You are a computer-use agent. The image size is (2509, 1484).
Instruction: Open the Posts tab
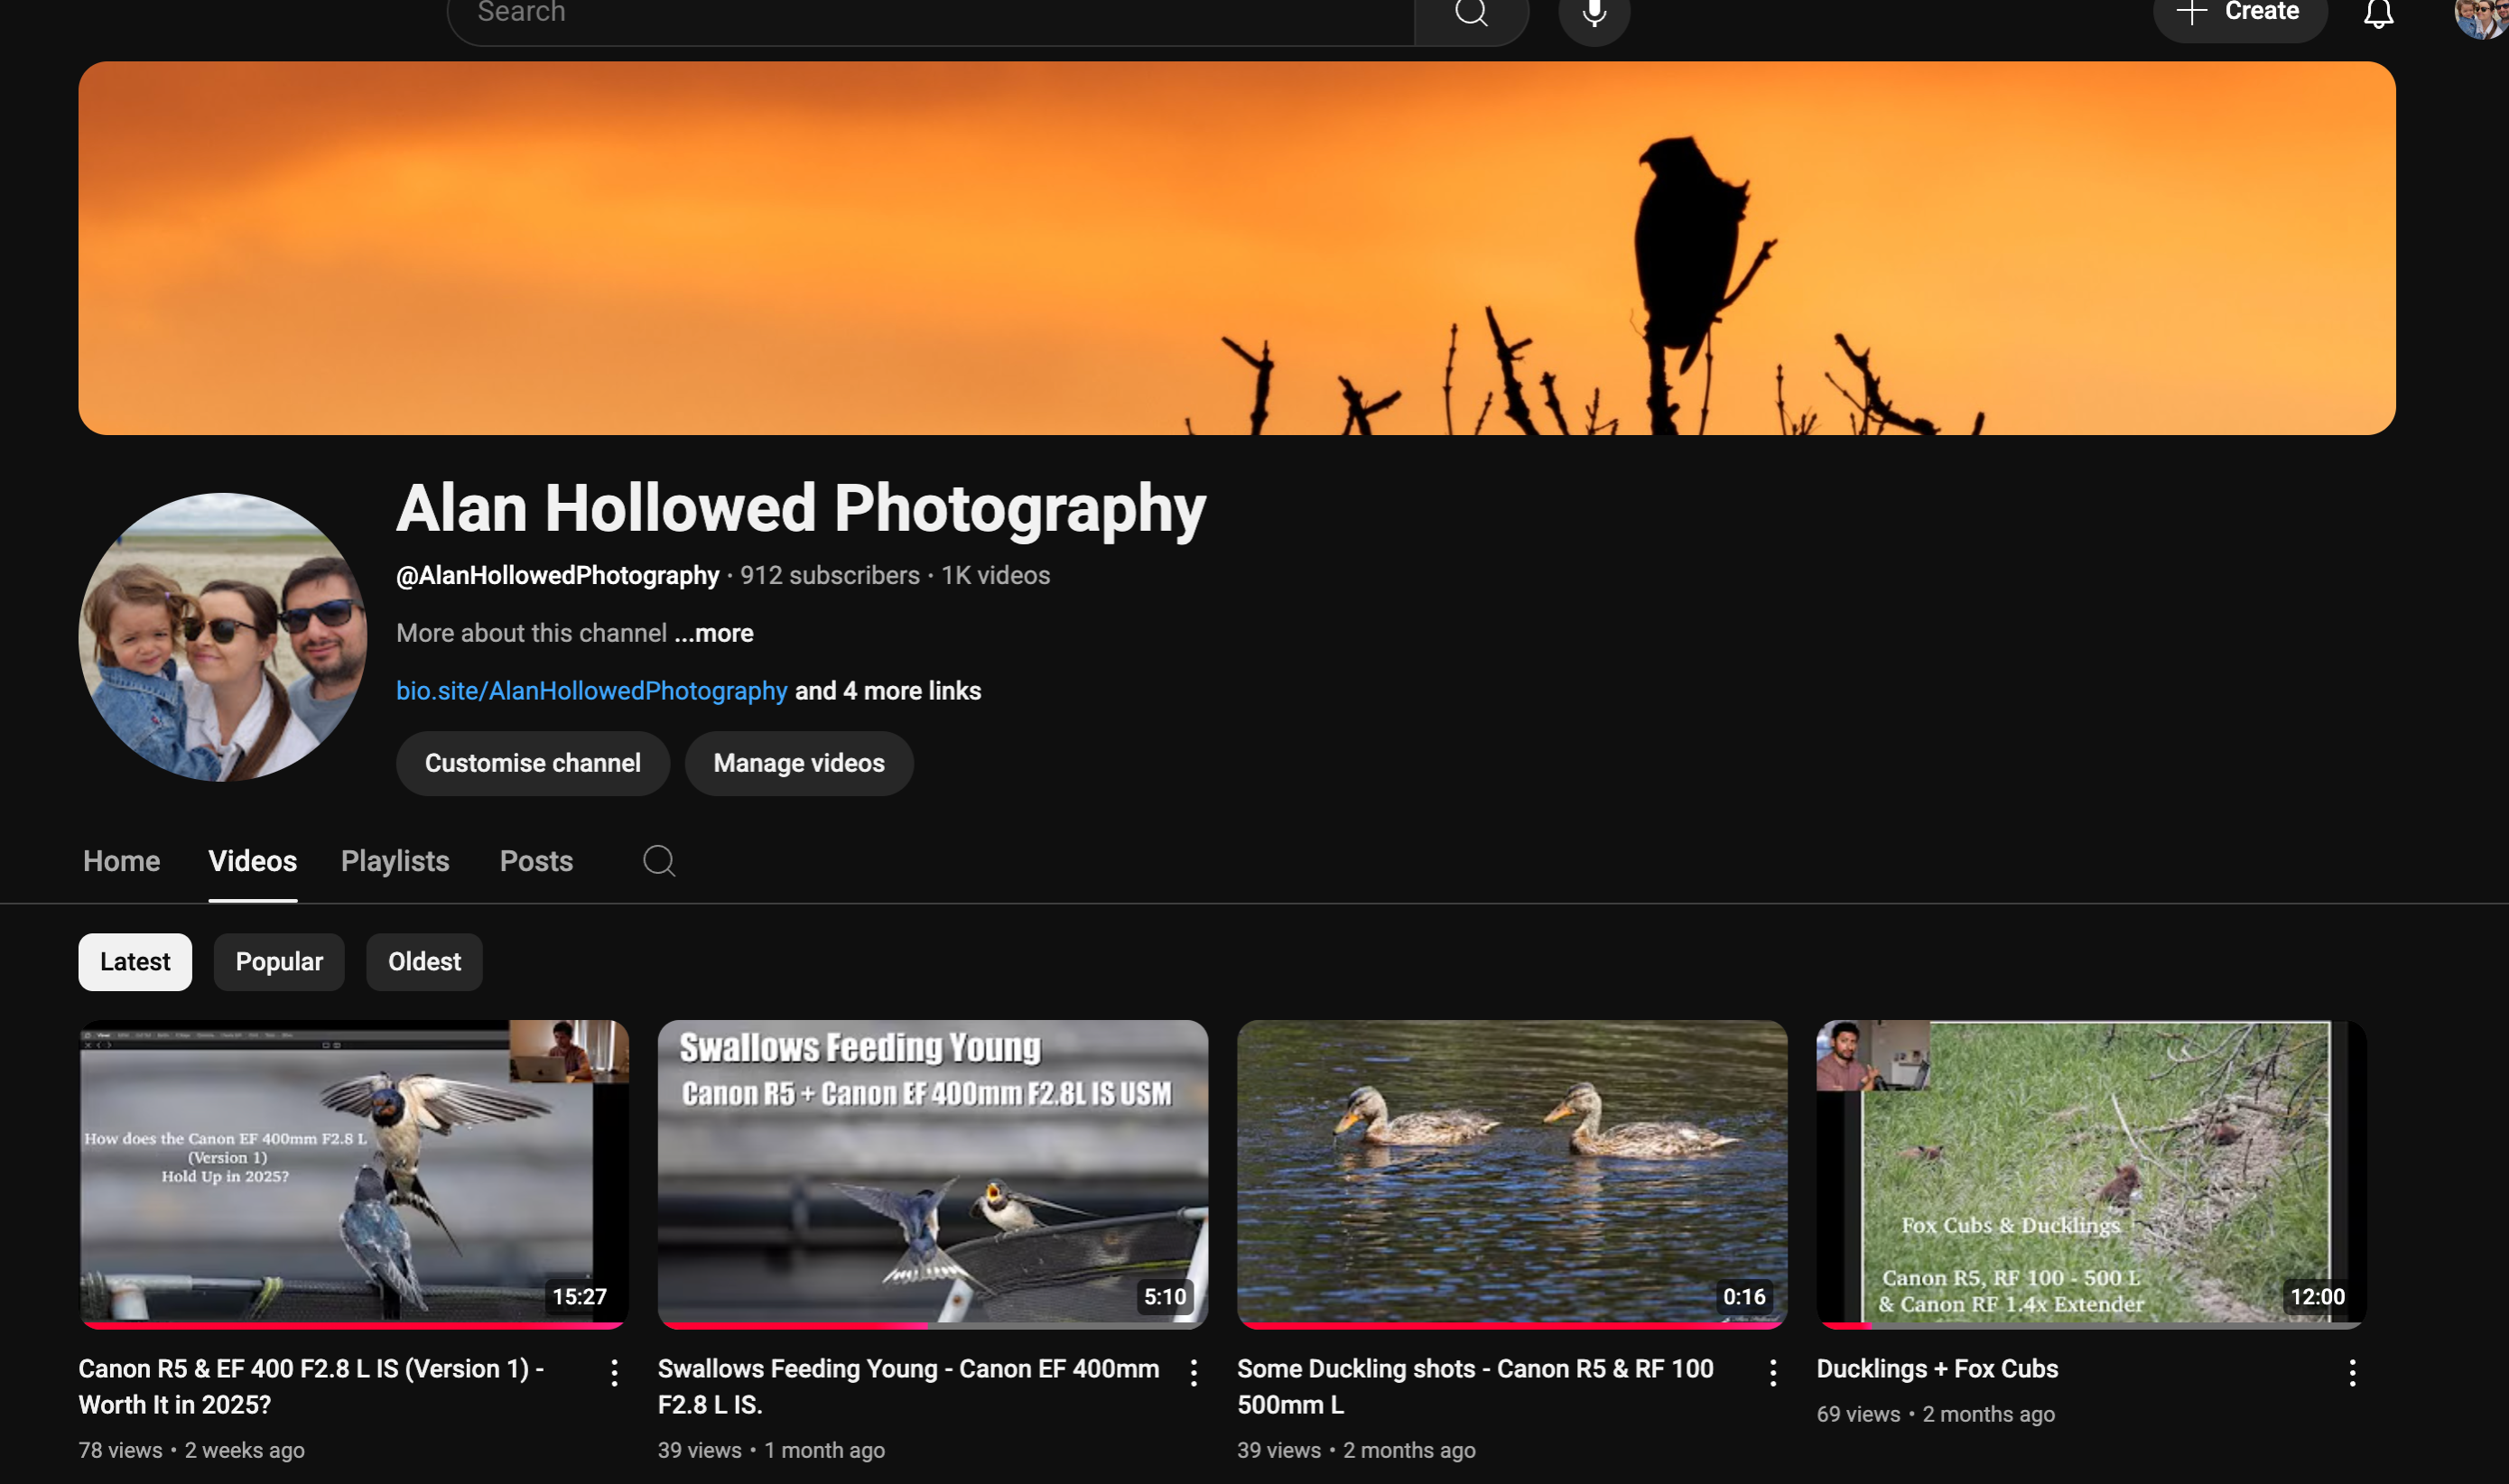tap(536, 861)
